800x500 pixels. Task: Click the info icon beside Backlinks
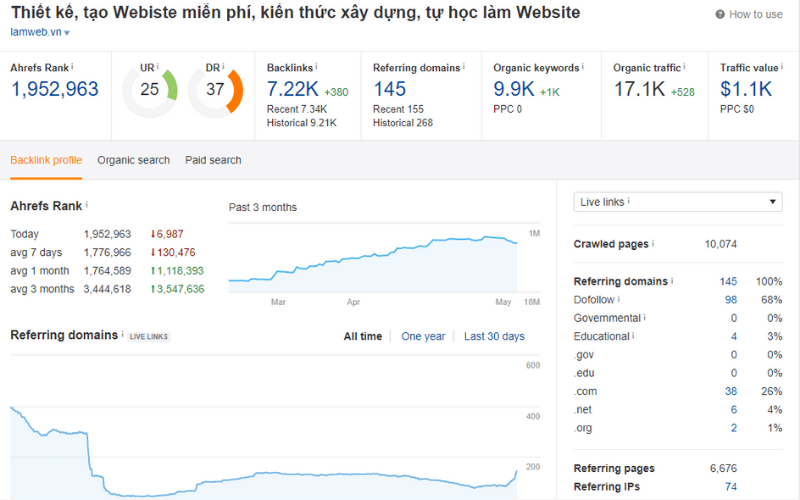tap(316, 66)
